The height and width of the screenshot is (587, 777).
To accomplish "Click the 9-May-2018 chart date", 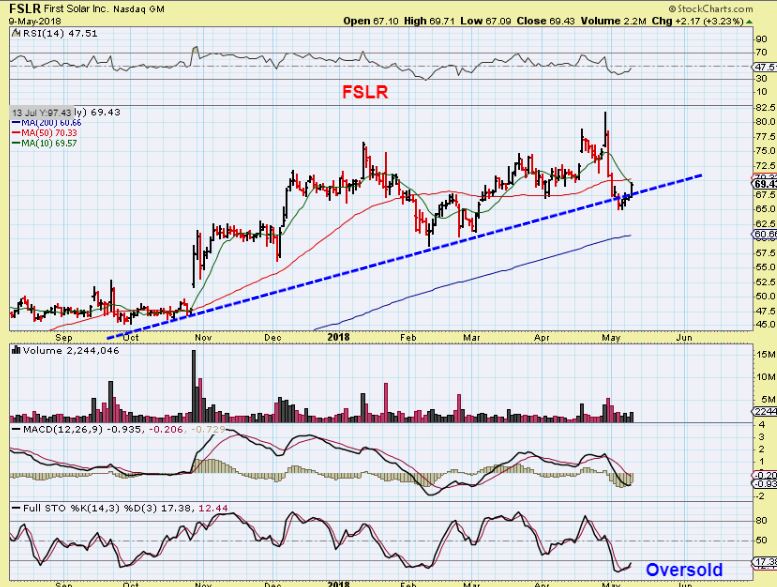I will coord(35,21).
